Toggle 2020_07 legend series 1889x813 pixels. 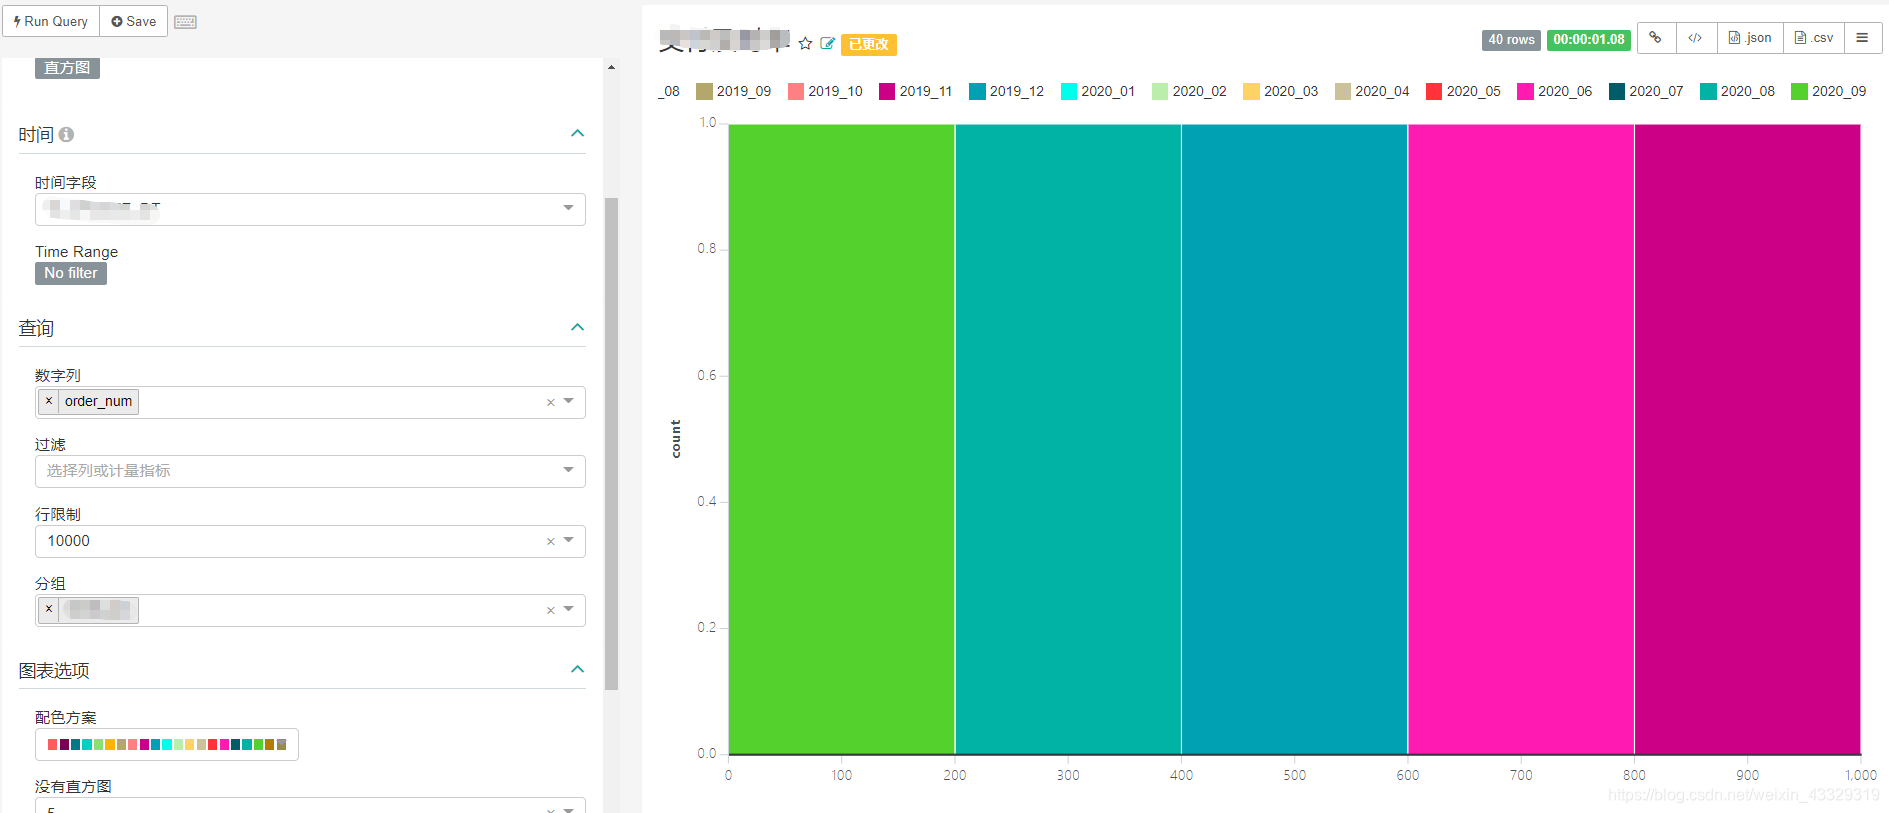pyautogui.click(x=1646, y=91)
